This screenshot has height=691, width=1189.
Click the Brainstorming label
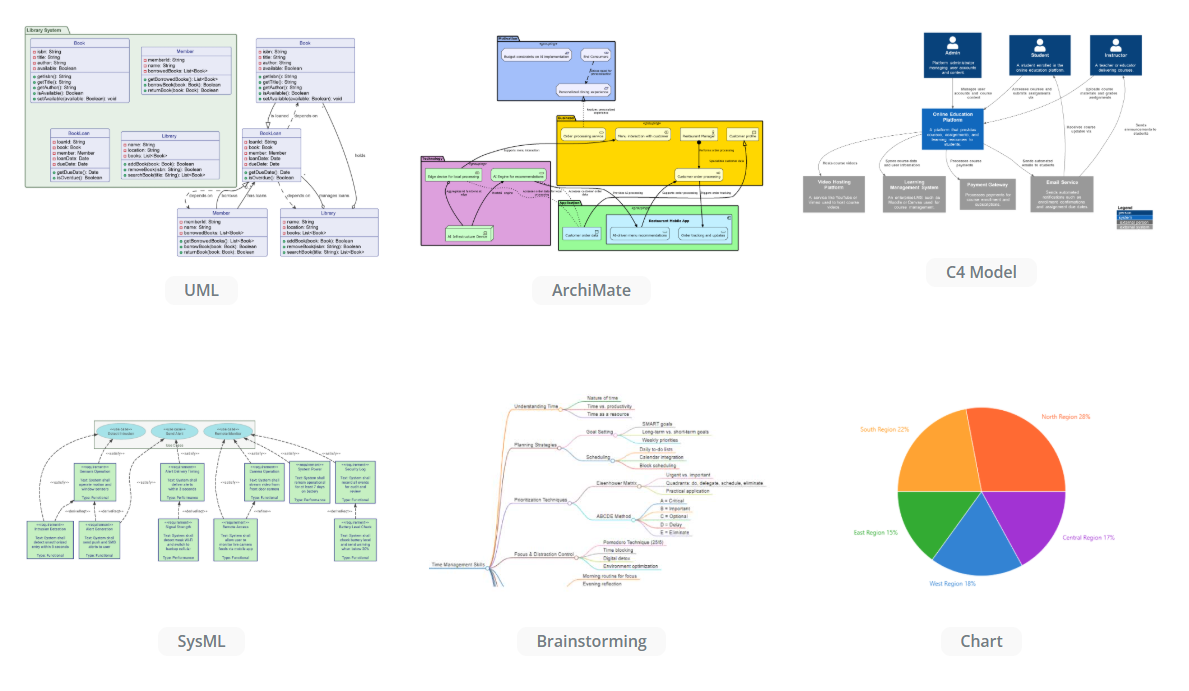pos(591,641)
